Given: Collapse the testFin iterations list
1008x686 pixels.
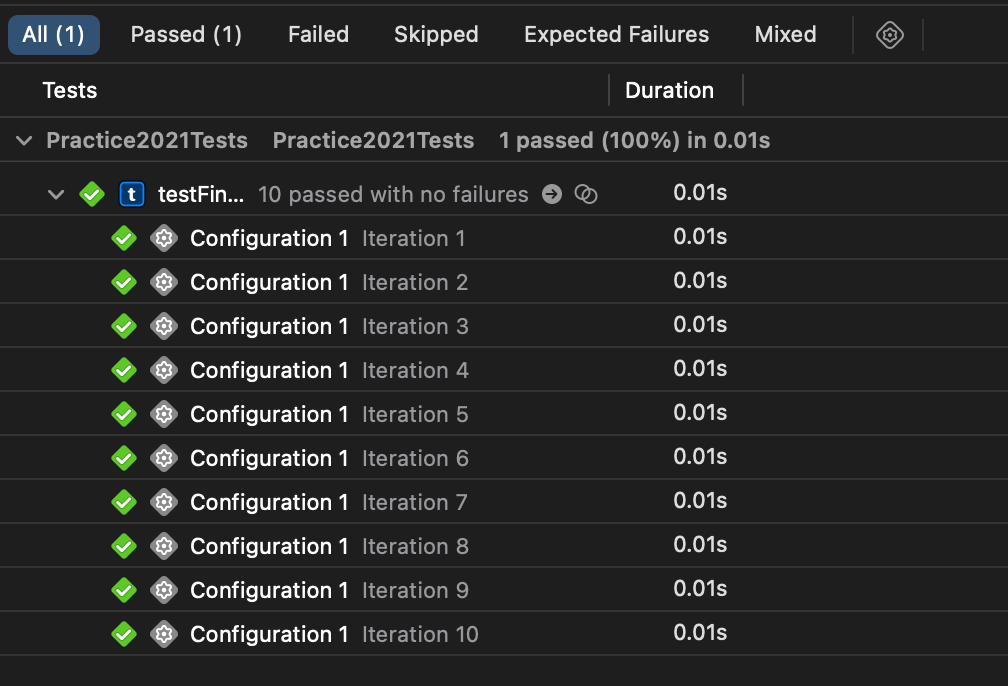Looking at the screenshot, I should 56,194.
